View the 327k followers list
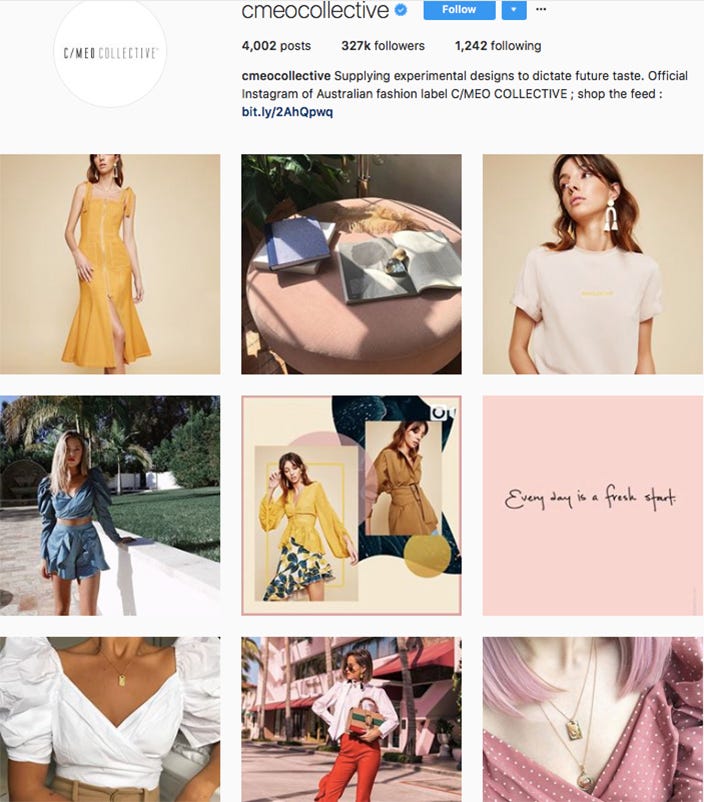This screenshot has height=802, width=704. [x=383, y=46]
